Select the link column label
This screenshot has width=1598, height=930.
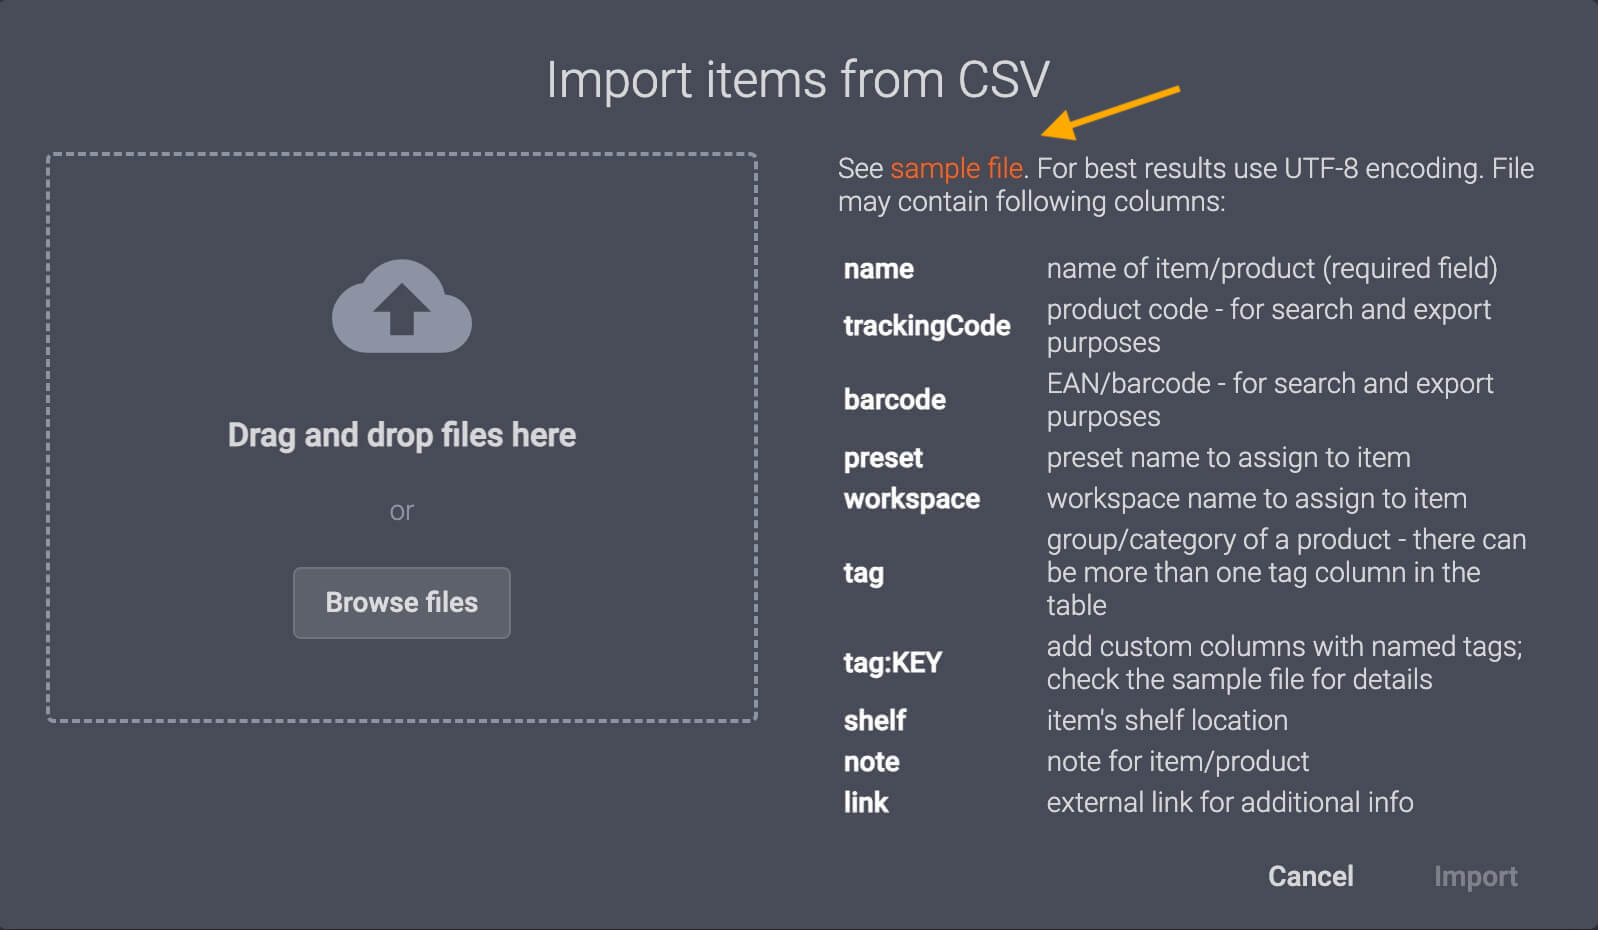point(865,801)
